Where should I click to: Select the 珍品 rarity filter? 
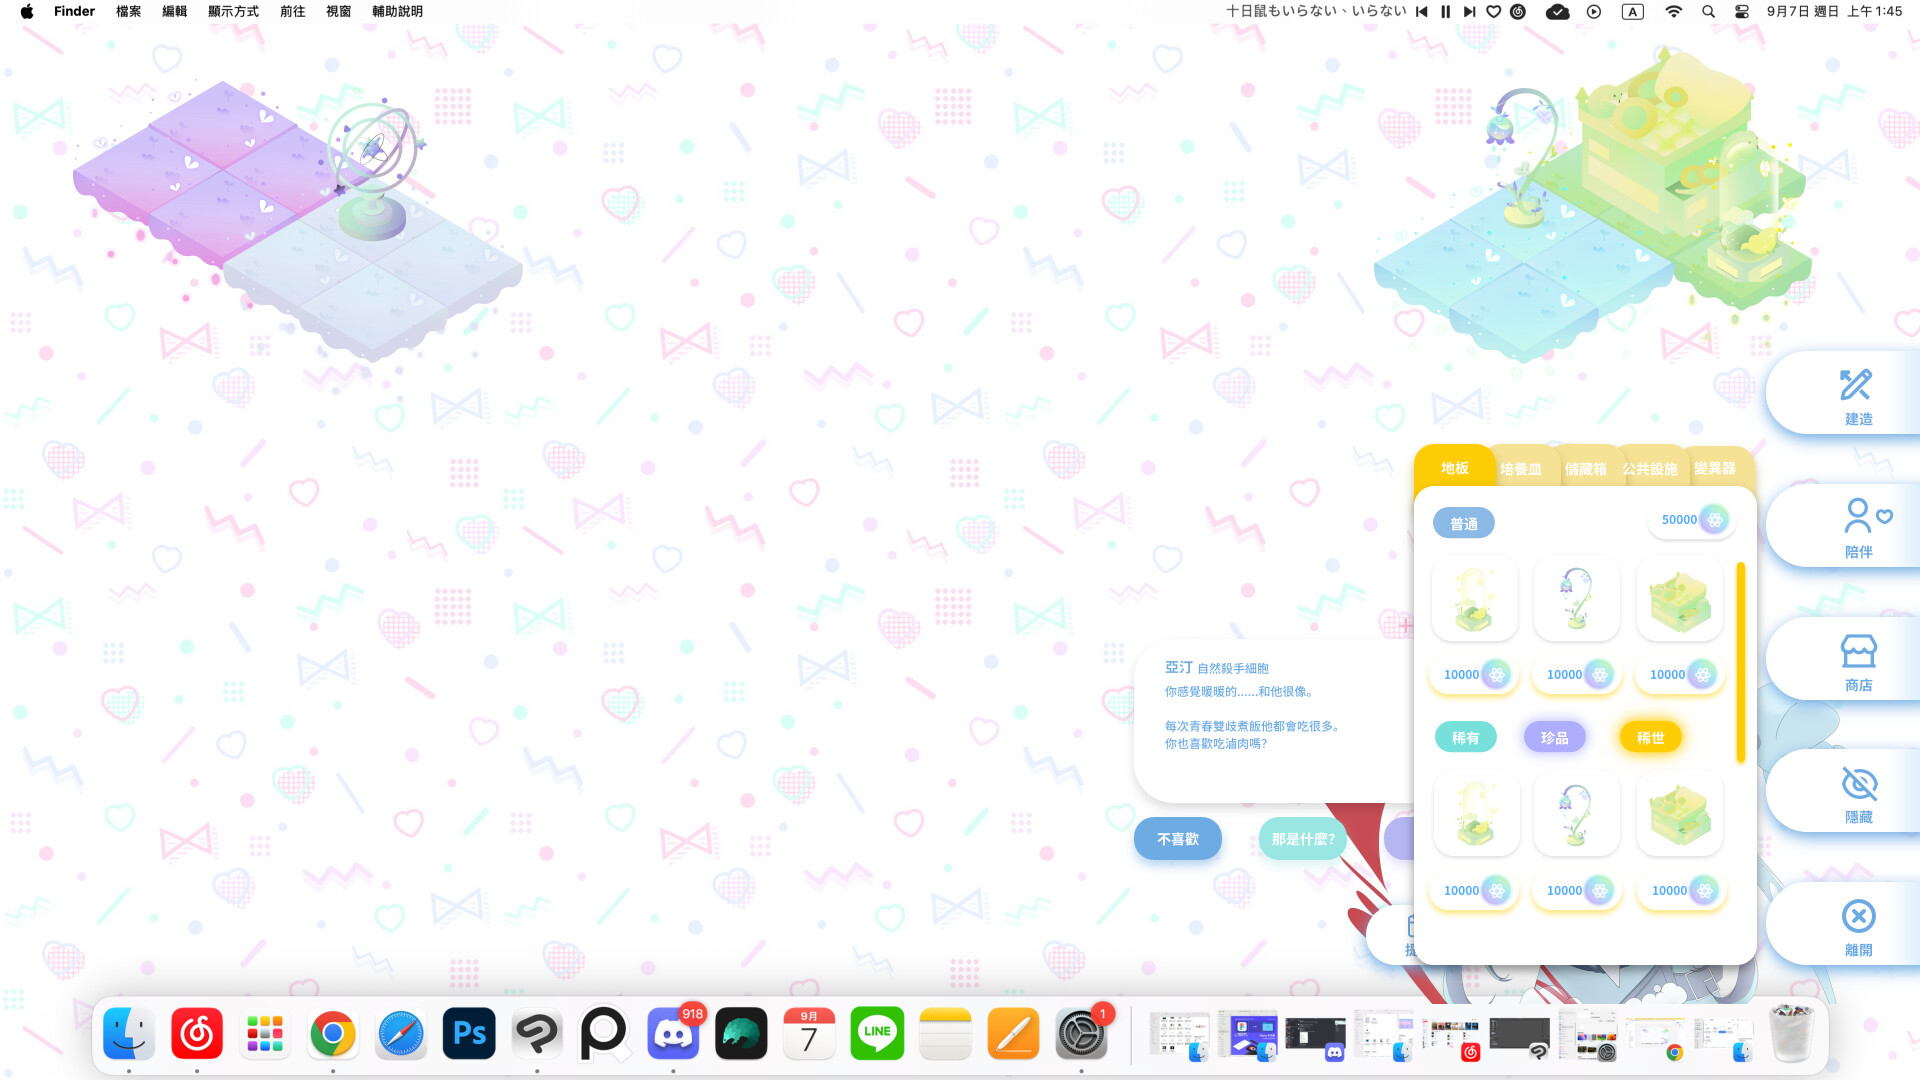tap(1554, 736)
